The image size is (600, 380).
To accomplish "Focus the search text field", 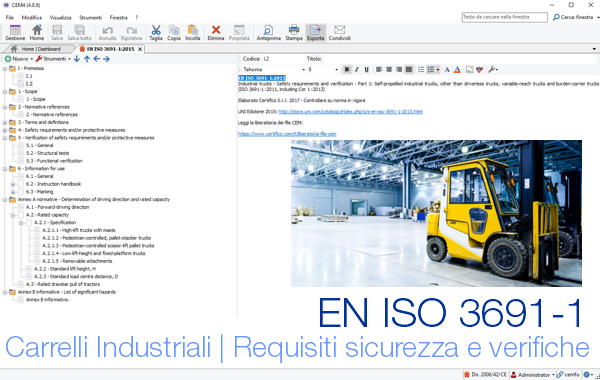I will [504, 17].
